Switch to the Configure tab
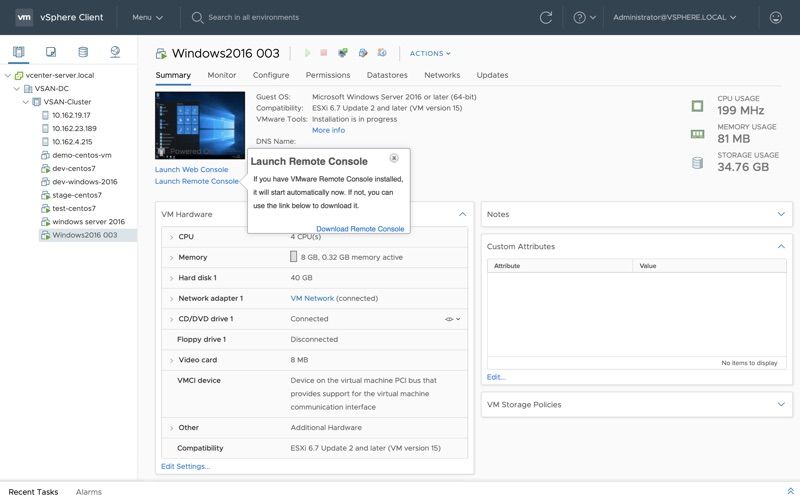The width and height of the screenshot is (800, 500). pos(271,75)
